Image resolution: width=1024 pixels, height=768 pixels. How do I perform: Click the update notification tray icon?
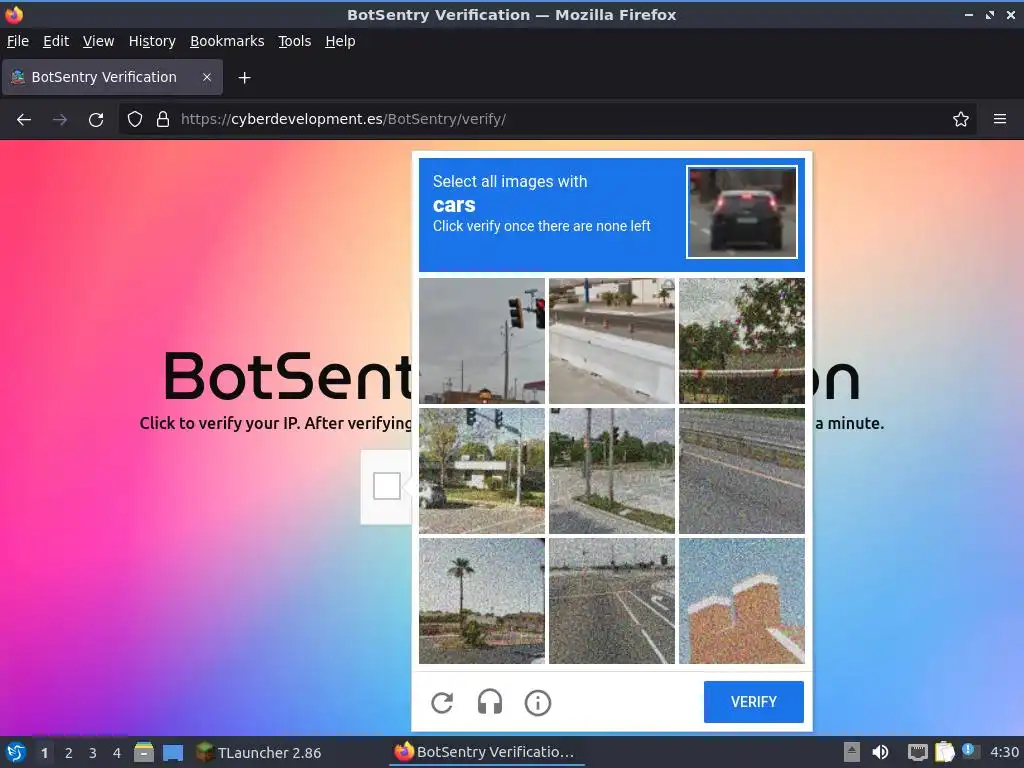[x=970, y=751]
